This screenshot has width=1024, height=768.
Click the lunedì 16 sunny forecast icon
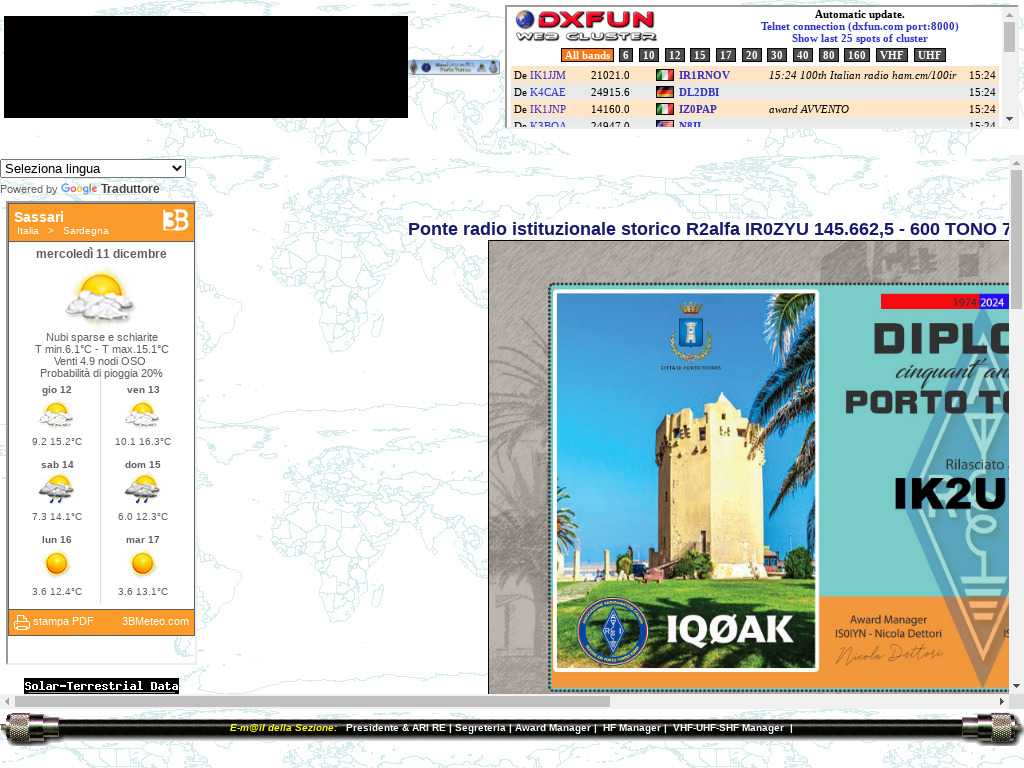(x=57, y=565)
